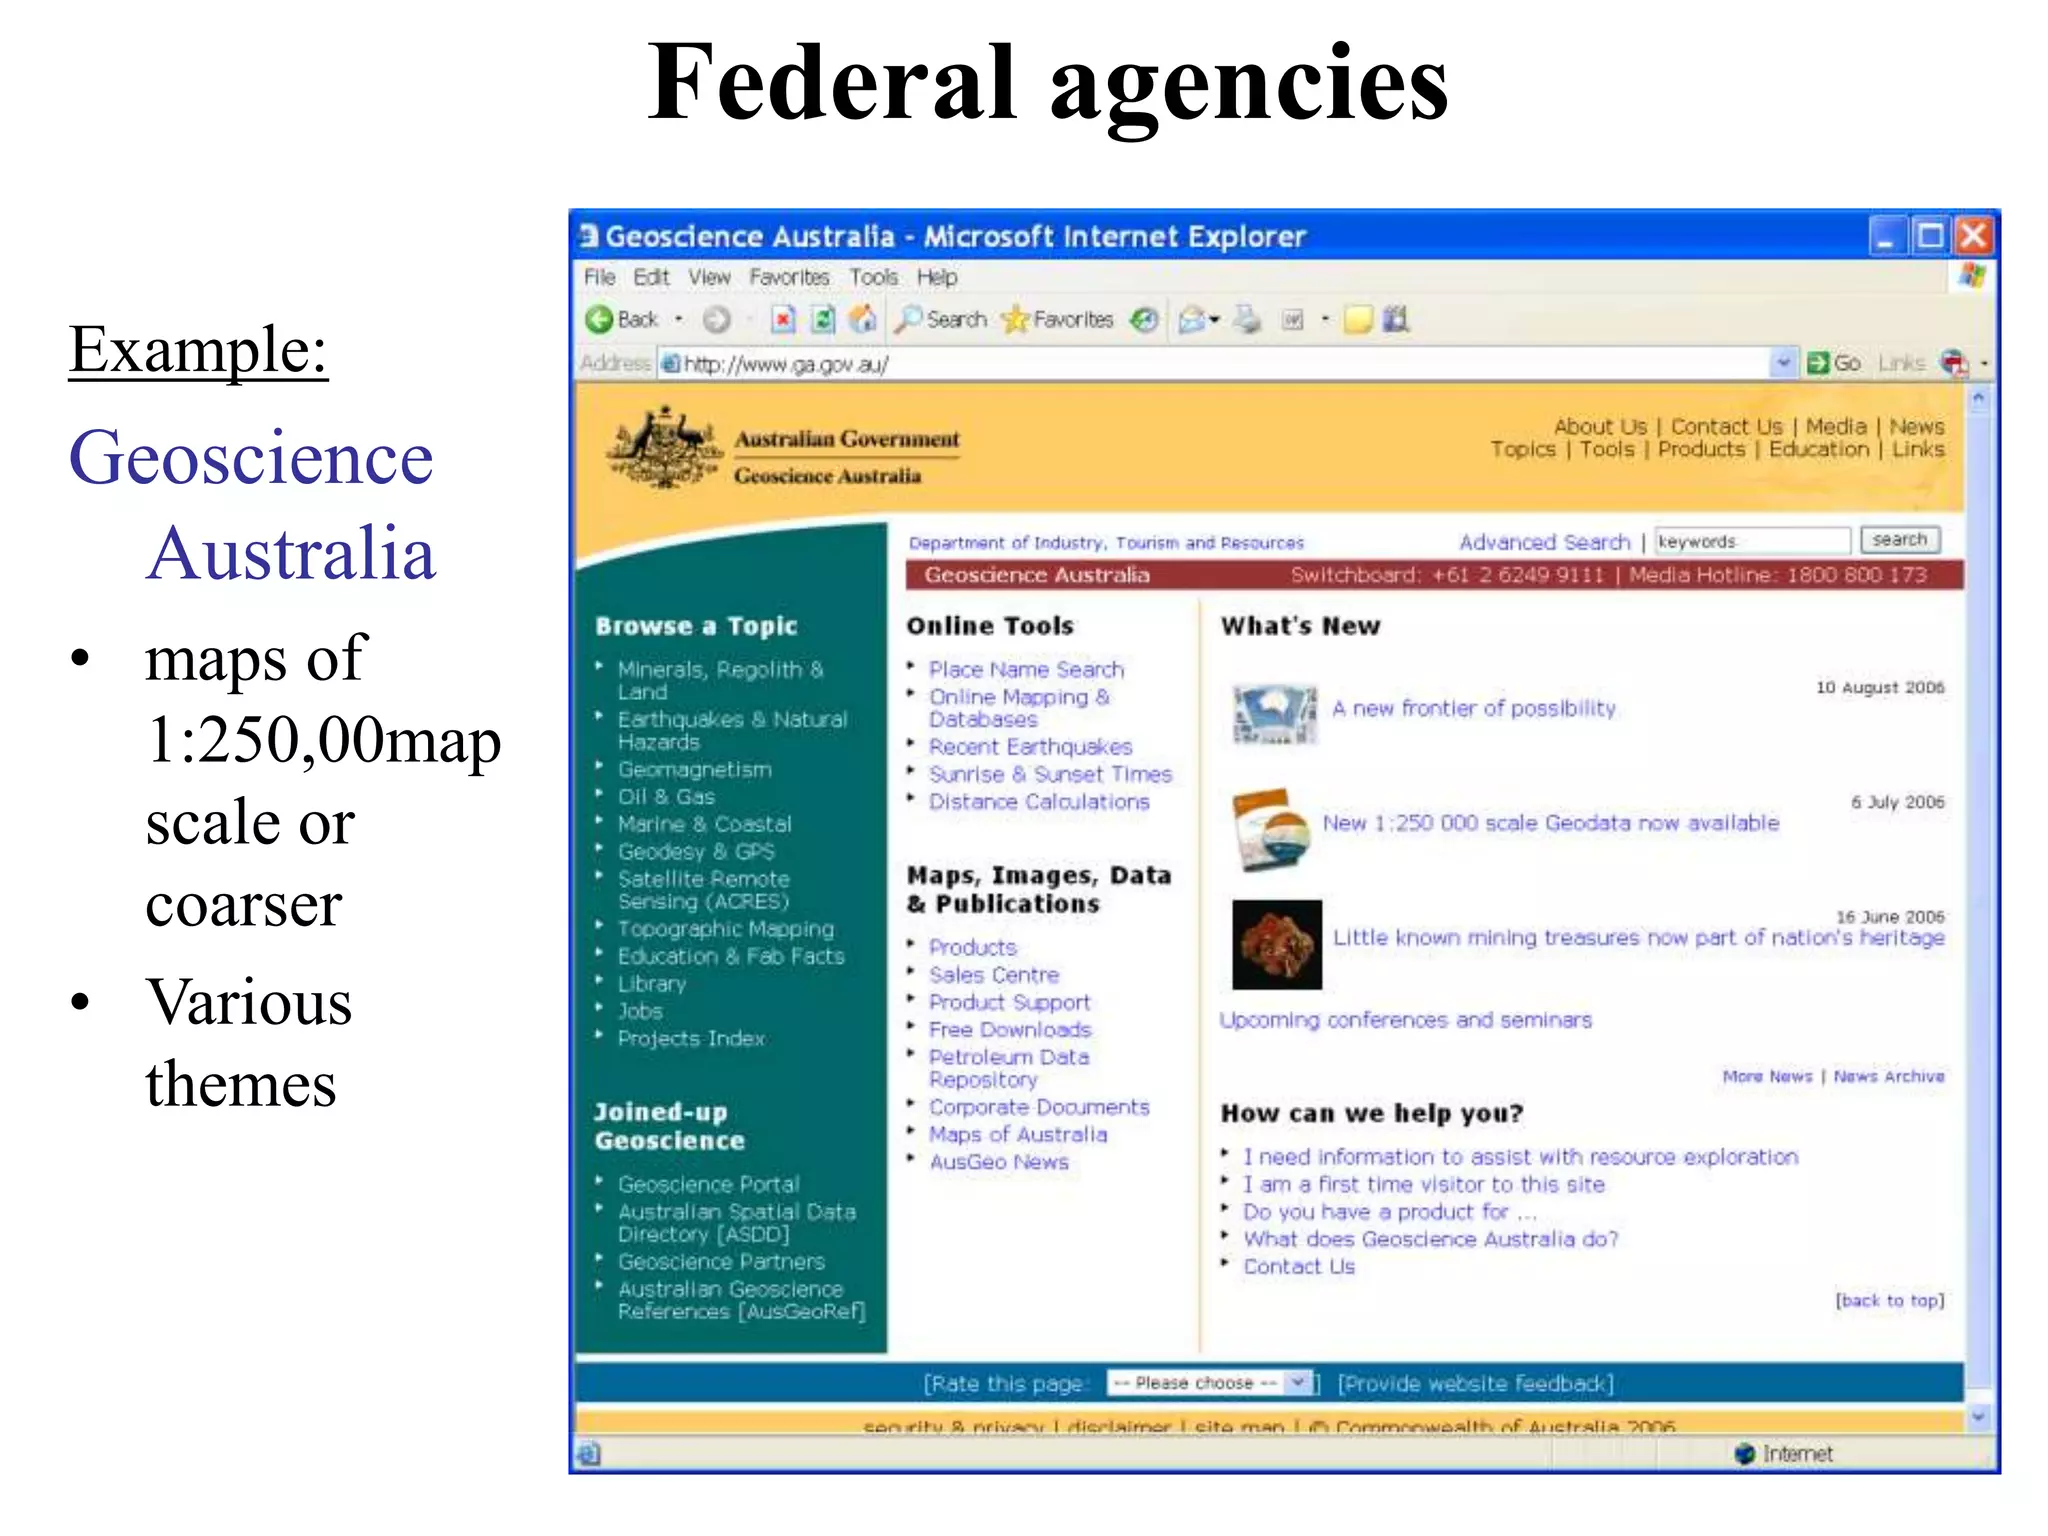Click the address bar URL field
This screenshot has width=2048, height=1536.
pyautogui.click(x=1215, y=364)
